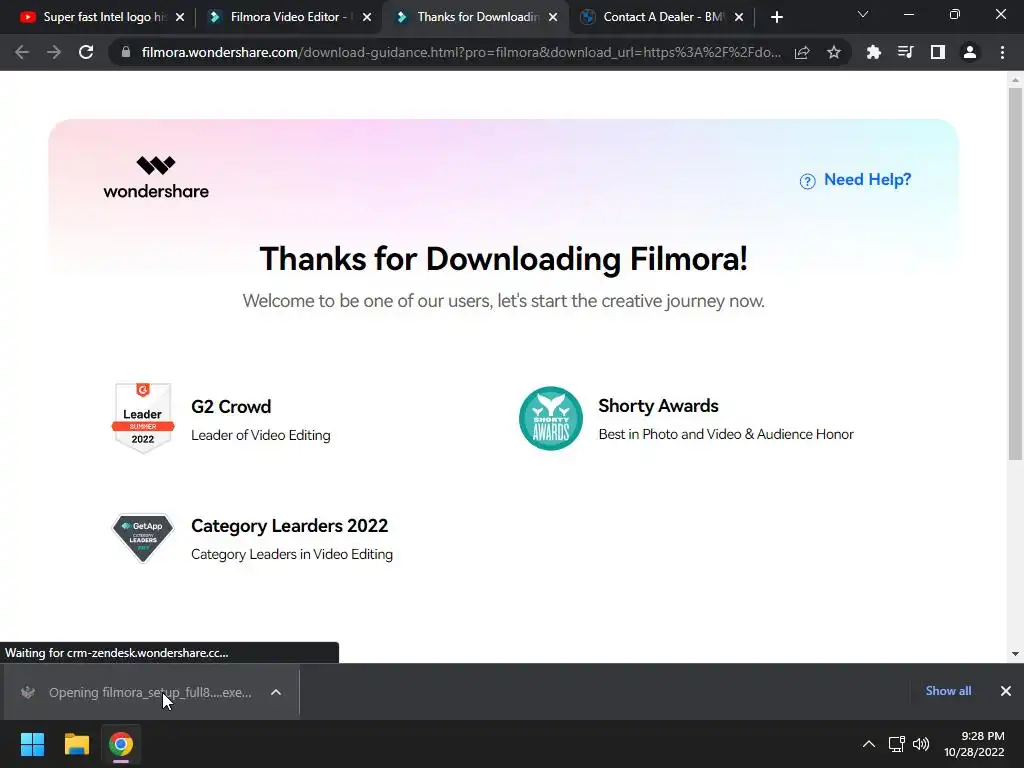Click the Chrome taskbar icon

(x=121, y=744)
